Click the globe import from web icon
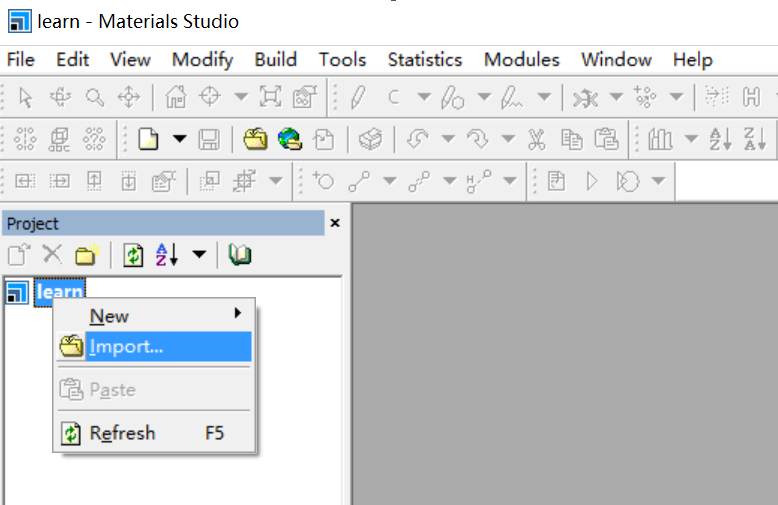Screen dimensions: 778x505 290,139
